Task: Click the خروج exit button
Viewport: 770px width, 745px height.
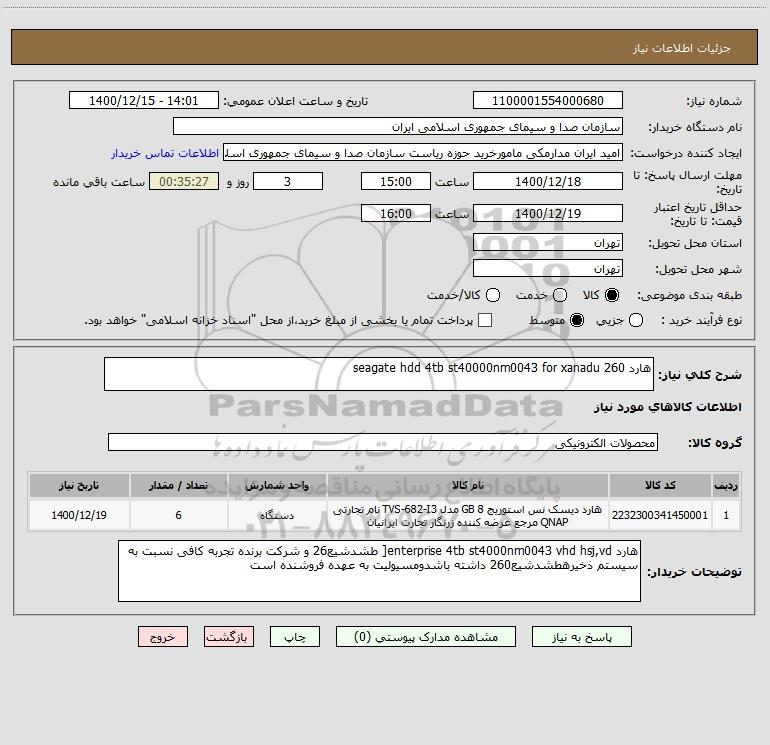Action: [163, 637]
